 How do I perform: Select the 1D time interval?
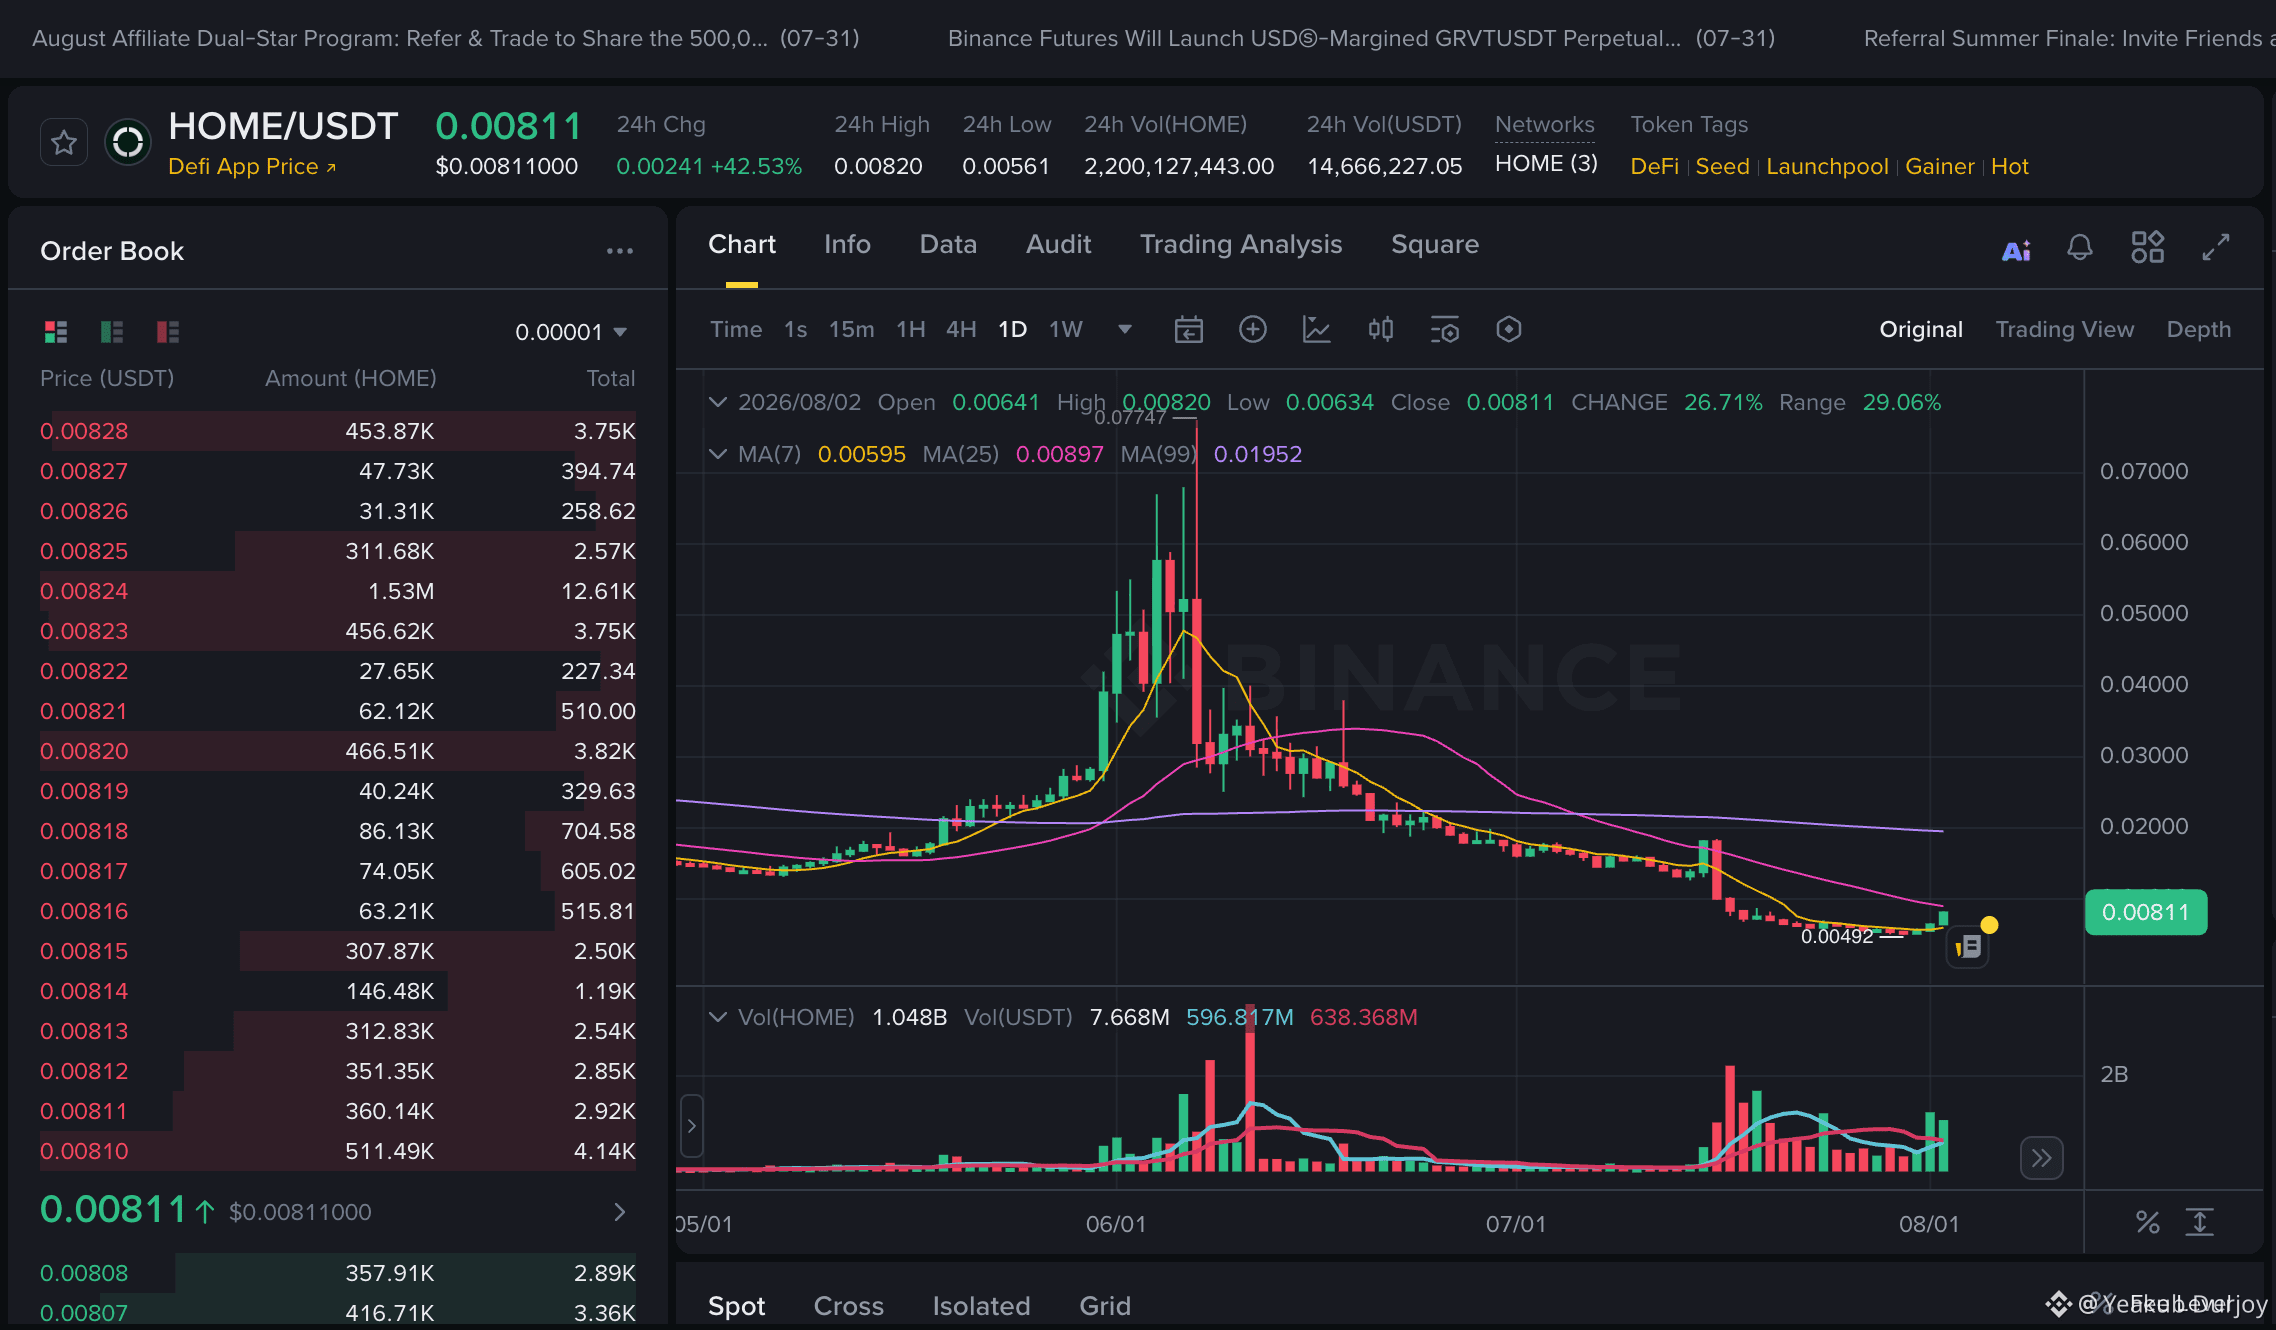click(1012, 329)
